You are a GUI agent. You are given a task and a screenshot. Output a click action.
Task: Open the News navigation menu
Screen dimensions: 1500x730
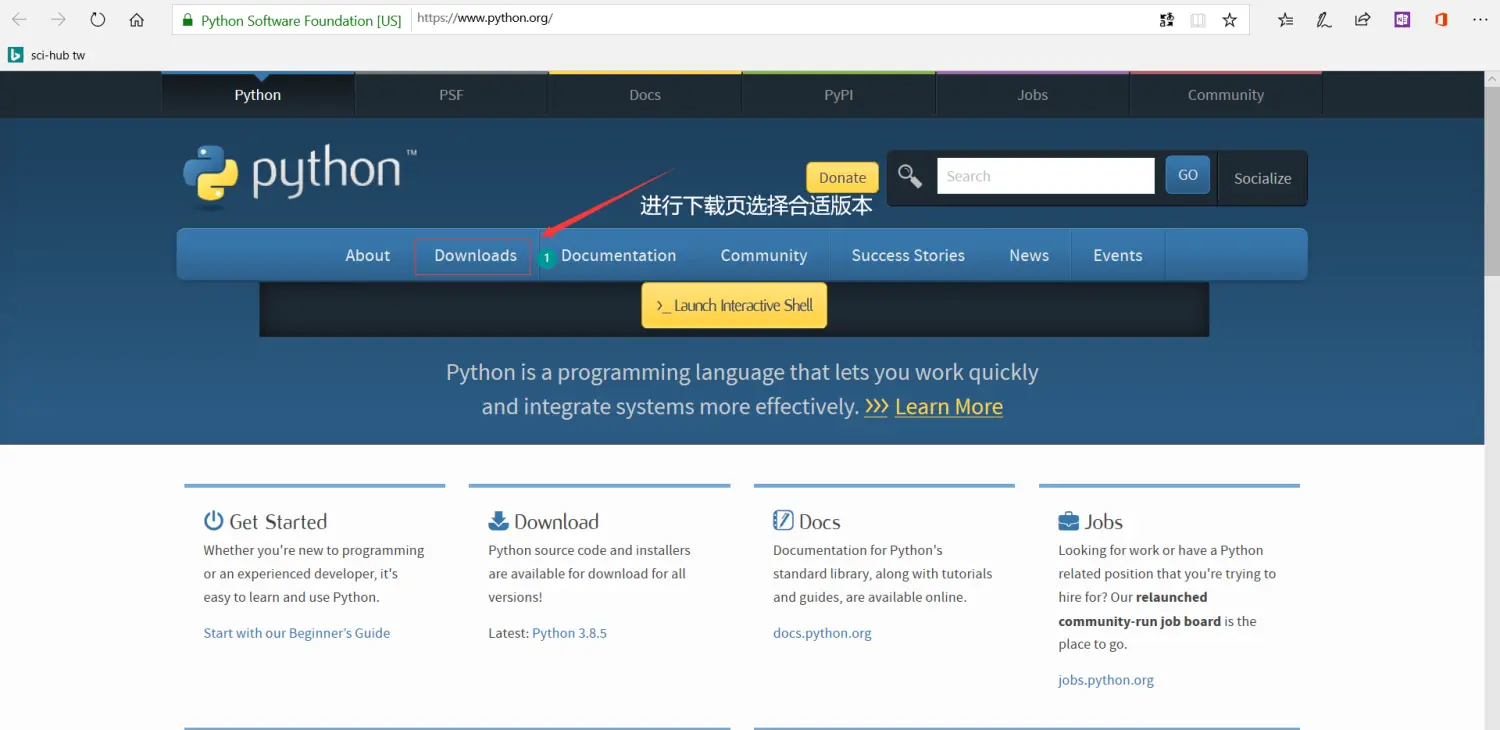click(1029, 255)
